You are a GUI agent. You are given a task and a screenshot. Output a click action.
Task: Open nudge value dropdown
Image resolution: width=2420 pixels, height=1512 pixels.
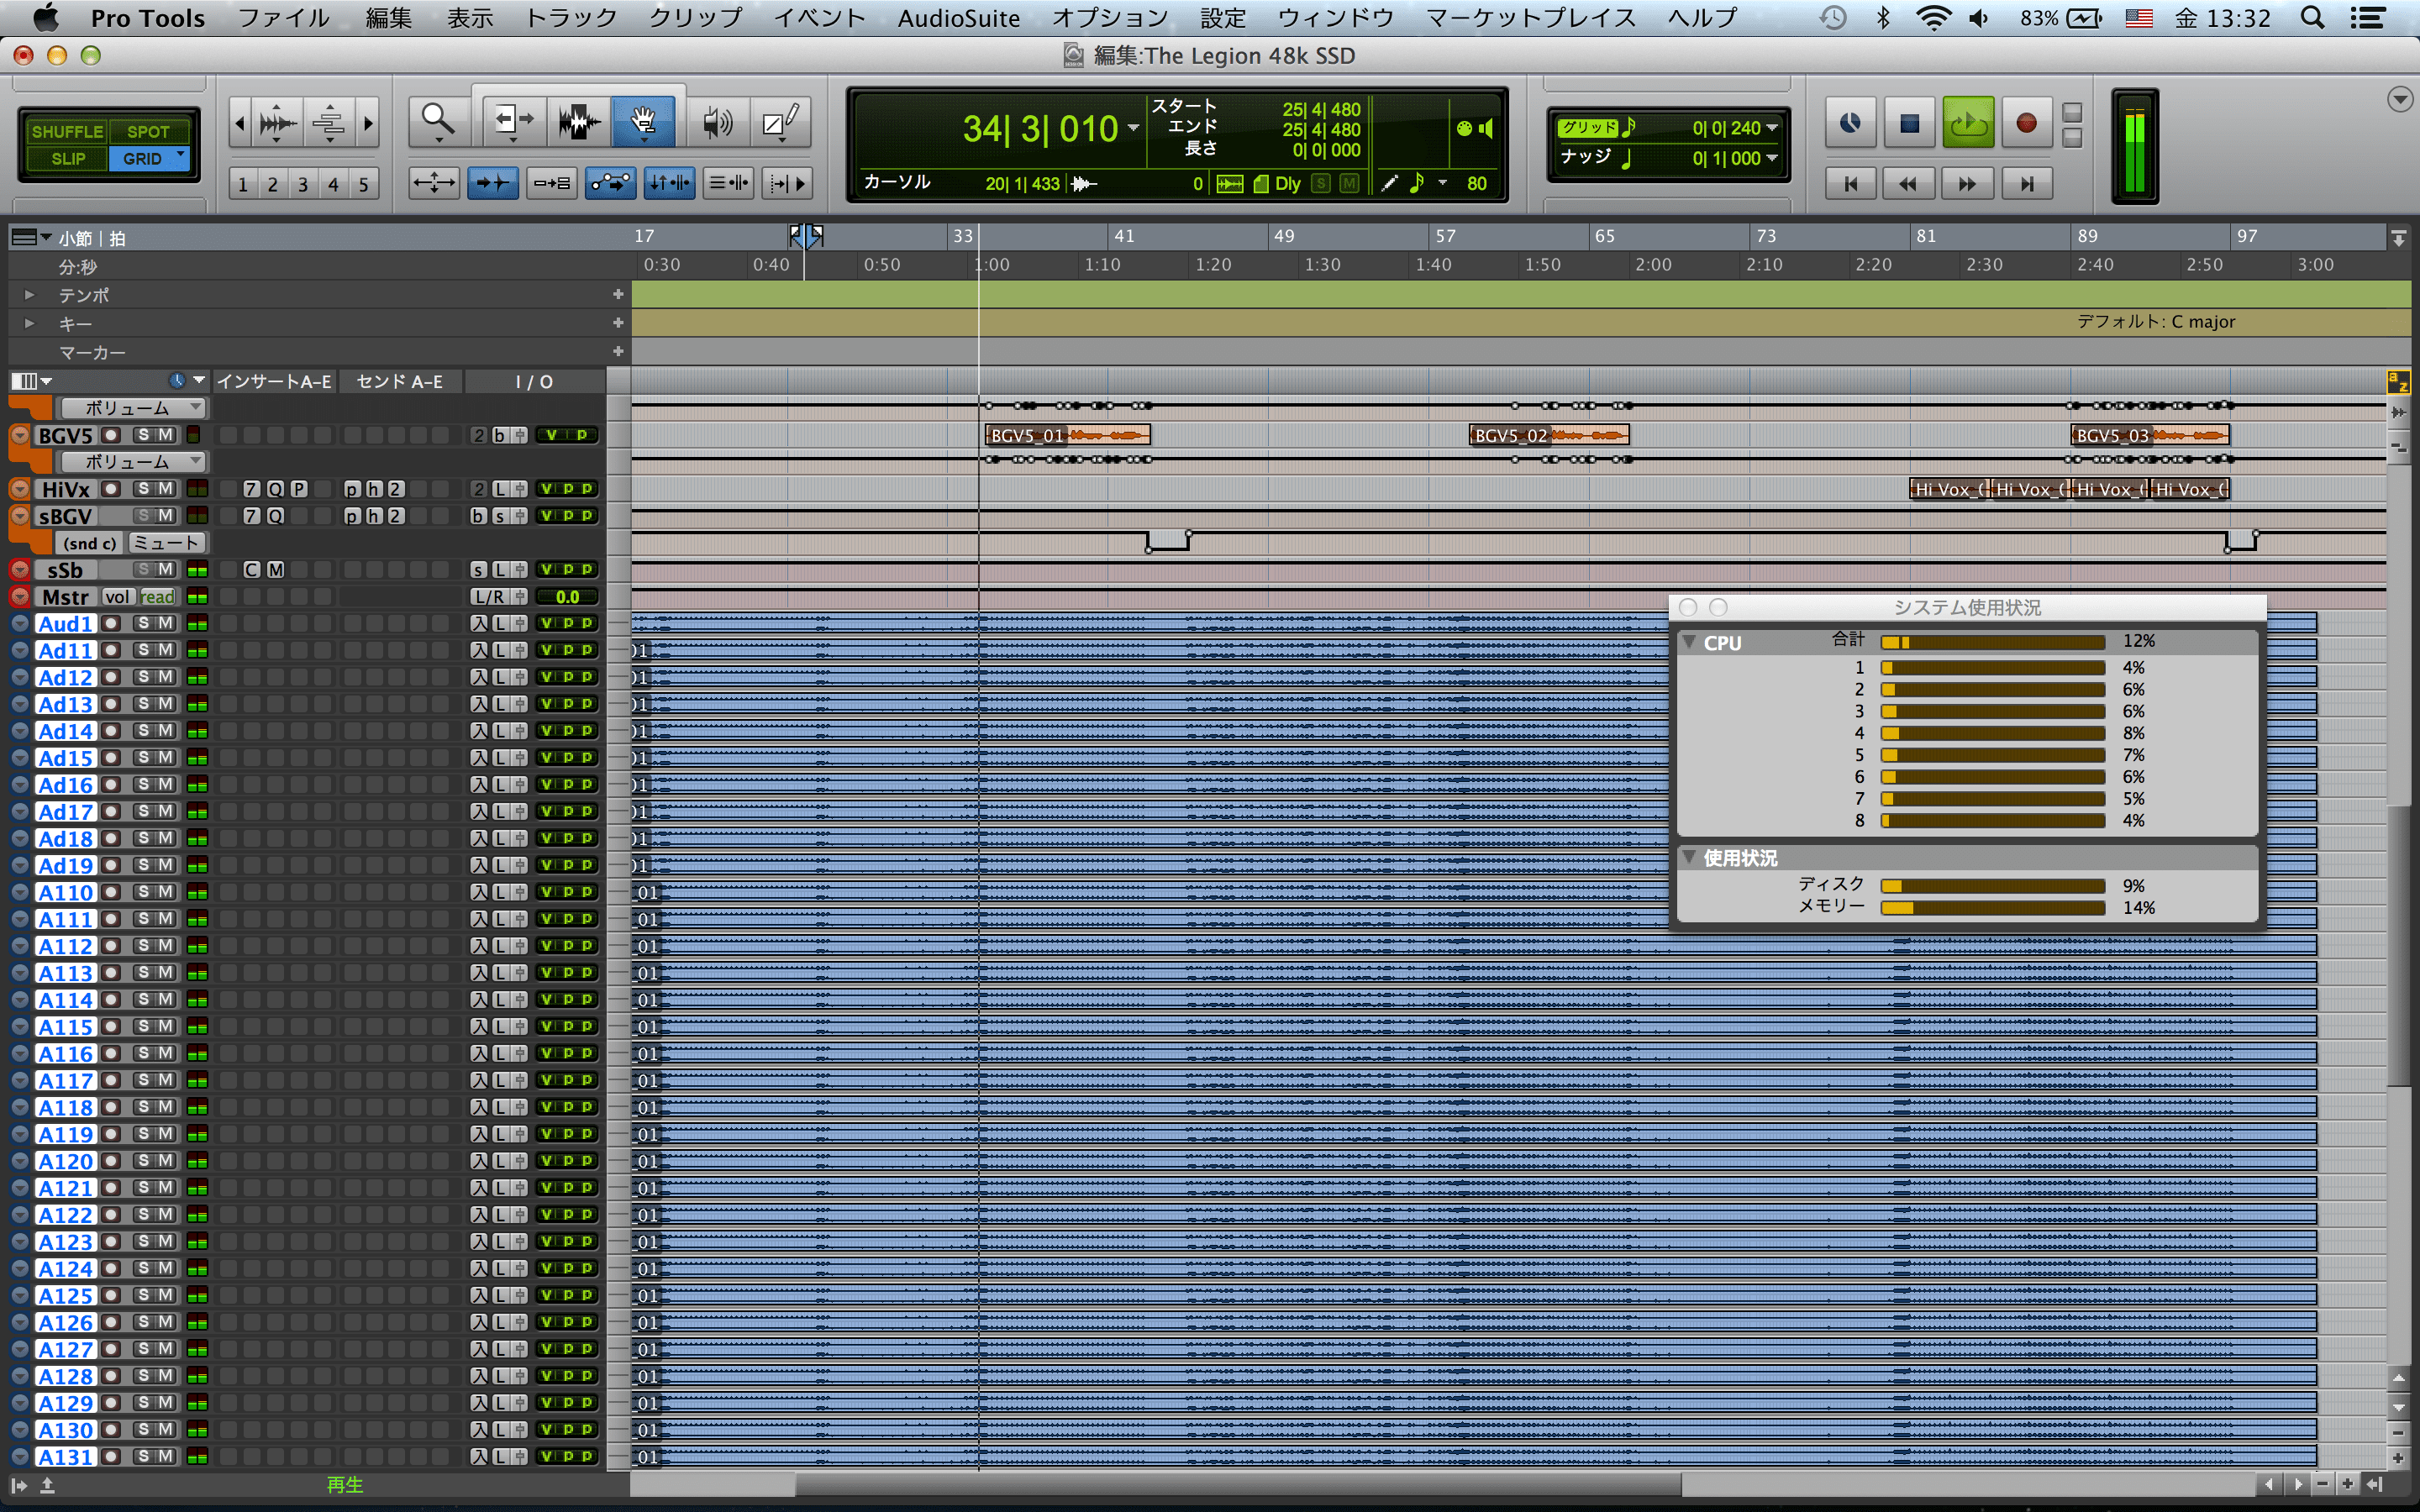coord(1773,158)
